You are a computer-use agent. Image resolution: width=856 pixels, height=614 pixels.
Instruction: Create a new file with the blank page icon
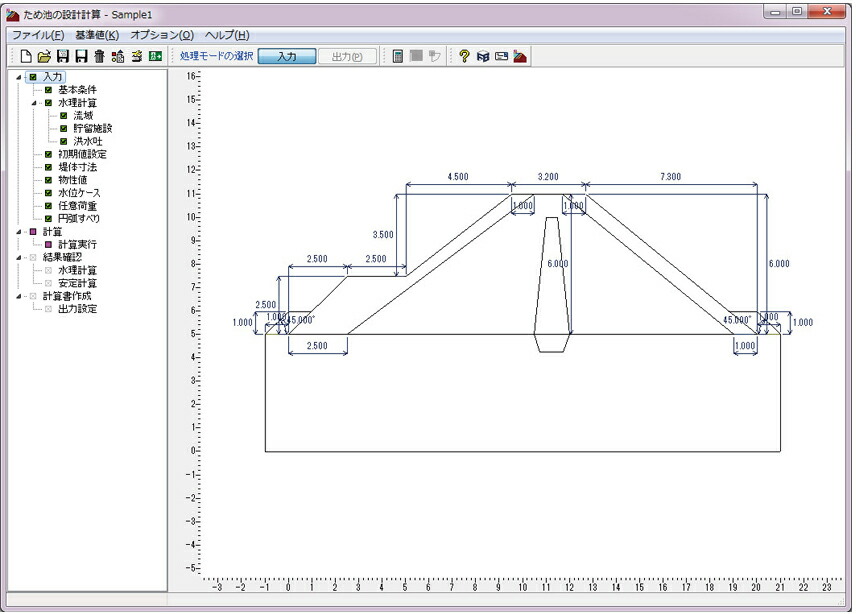coord(26,56)
